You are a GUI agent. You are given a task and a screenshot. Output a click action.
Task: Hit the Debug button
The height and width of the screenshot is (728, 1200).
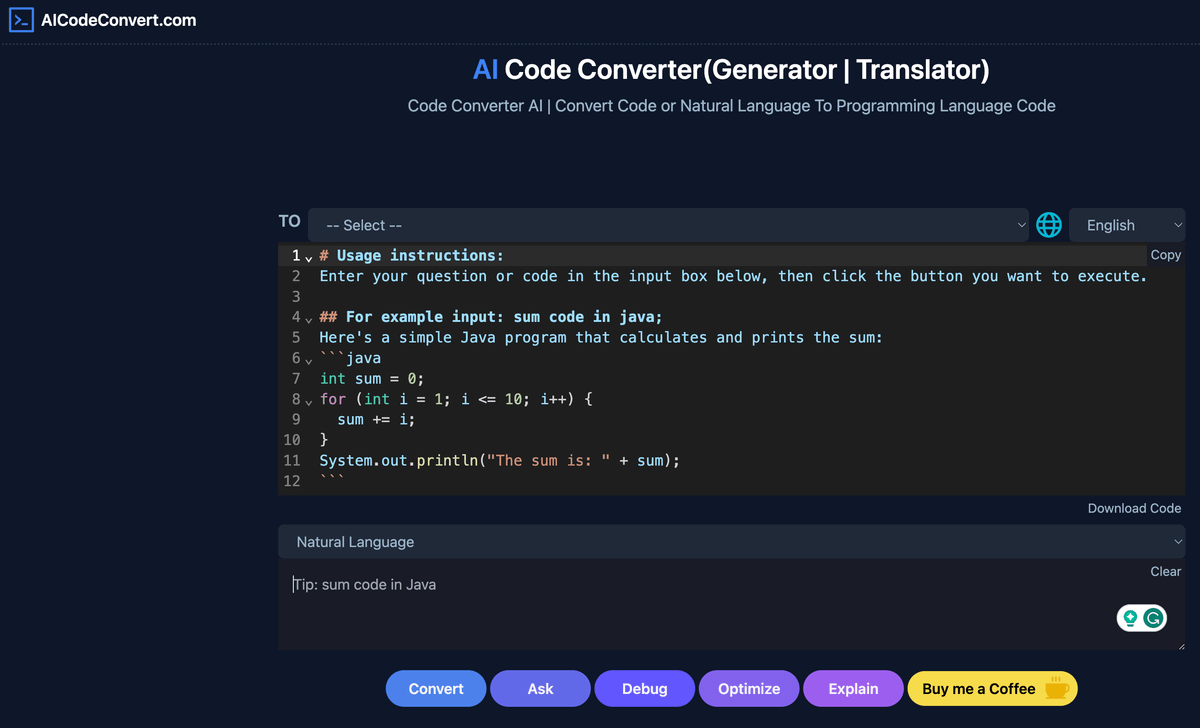point(644,688)
